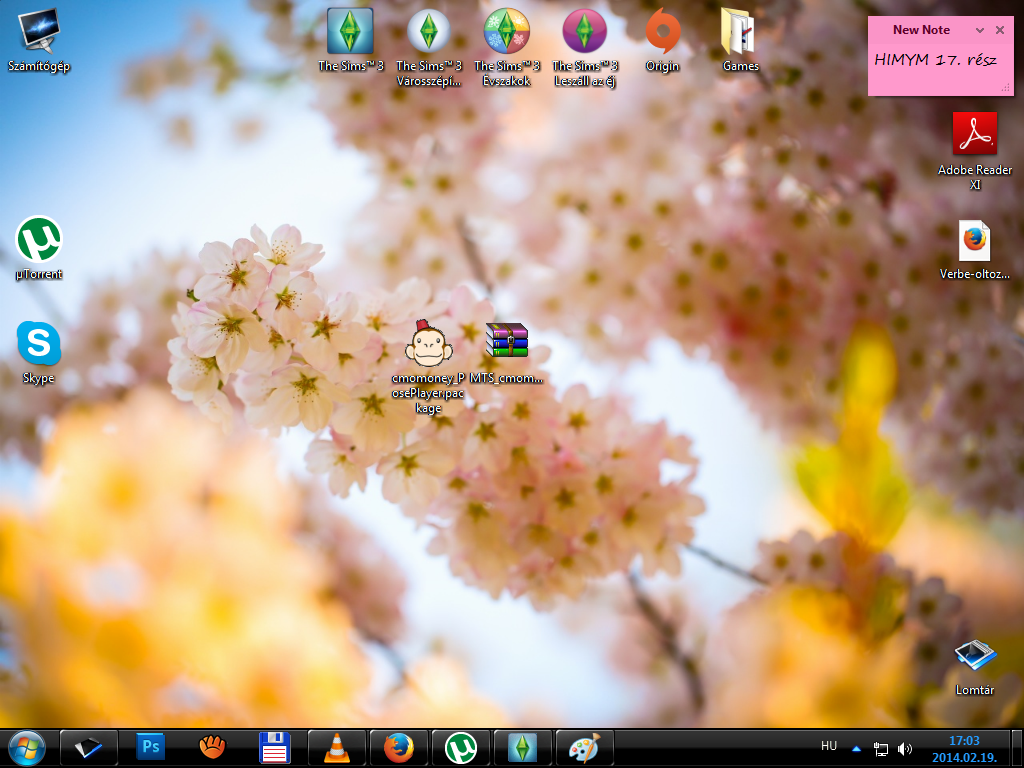Open the Games folder
This screenshot has width=1024, height=768.
[x=740, y=40]
